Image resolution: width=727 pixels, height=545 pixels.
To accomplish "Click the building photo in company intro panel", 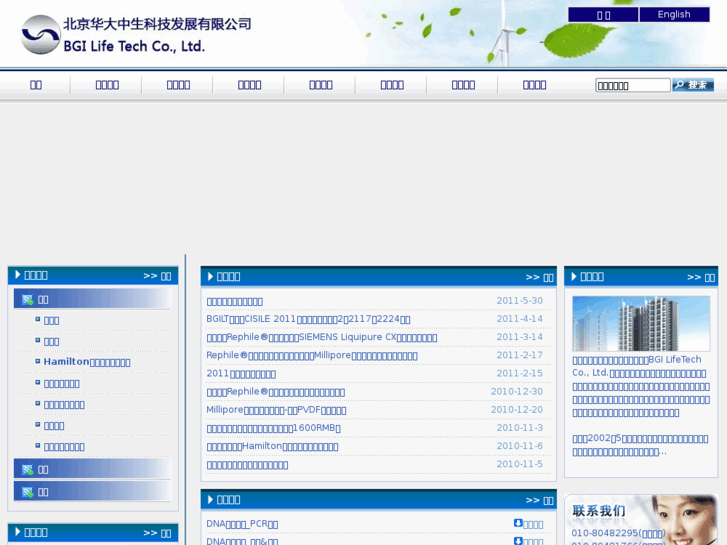I will point(641,324).
